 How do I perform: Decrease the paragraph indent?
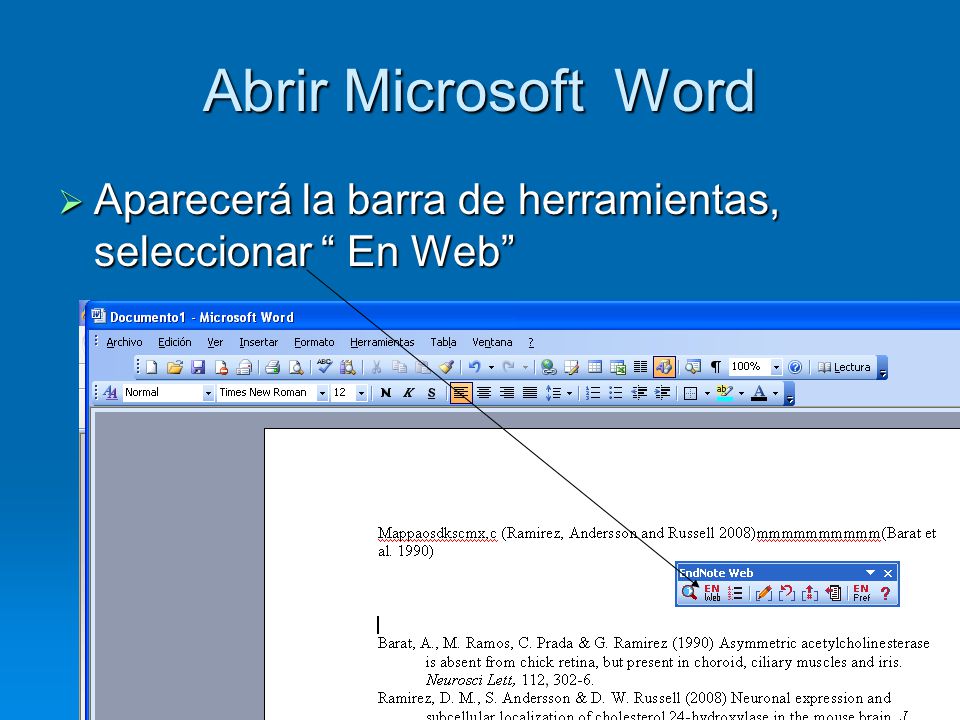(x=639, y=392)
